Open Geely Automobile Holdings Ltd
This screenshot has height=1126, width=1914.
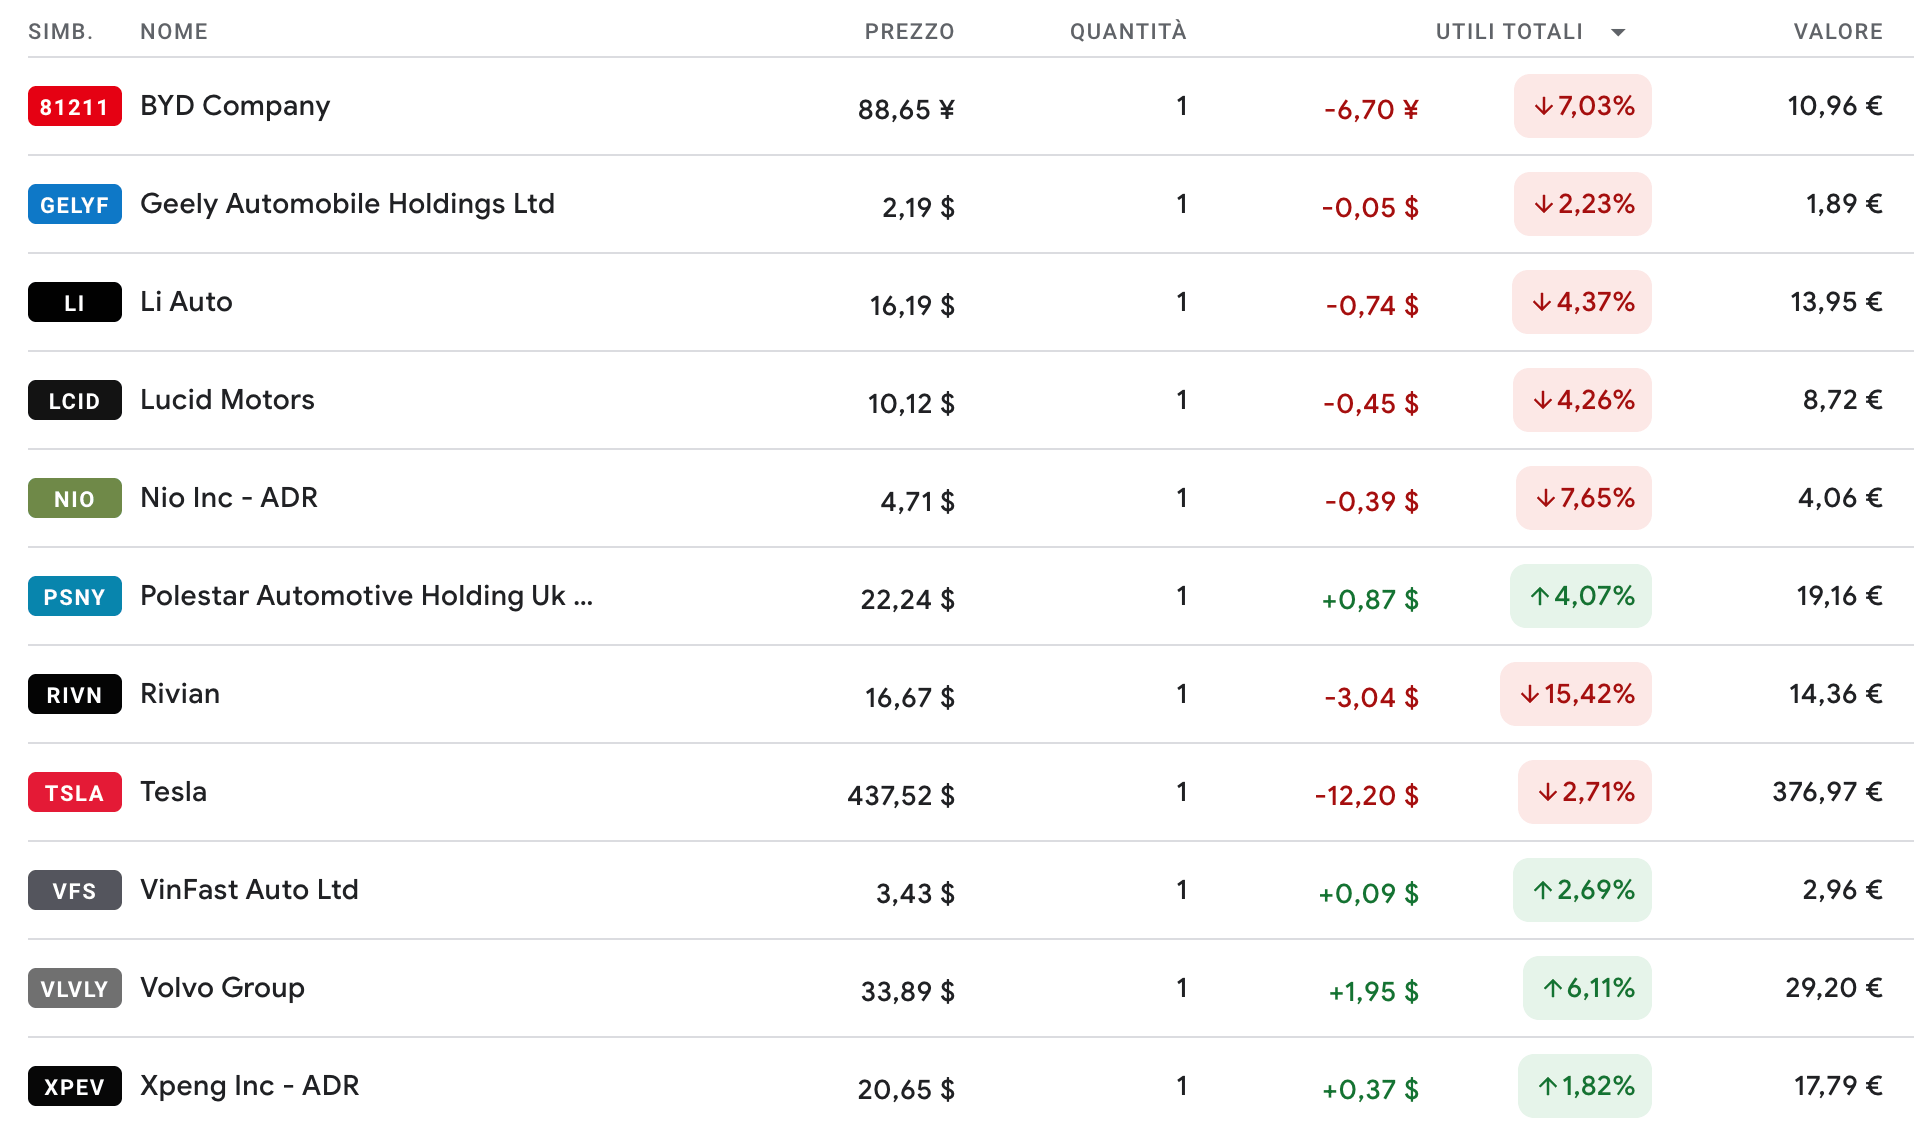pos(347,204)
